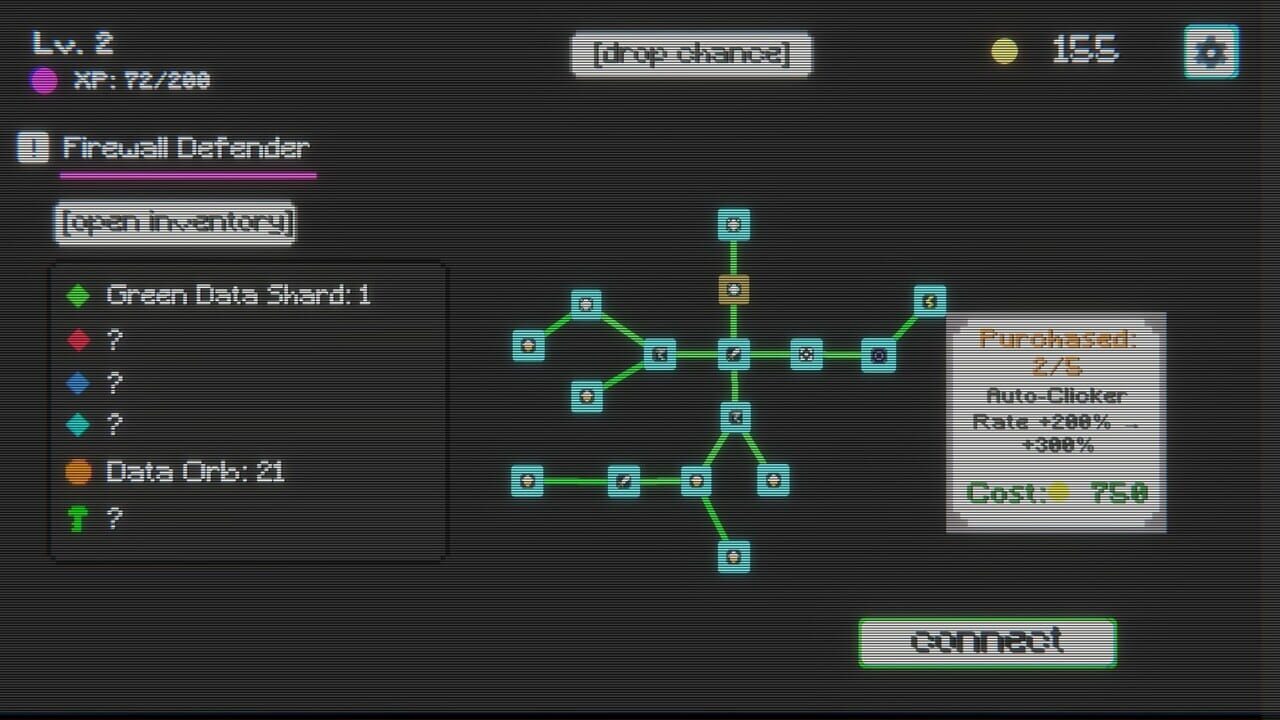Click the warning icon beside Firewall Defender

[x=33, y=146]
